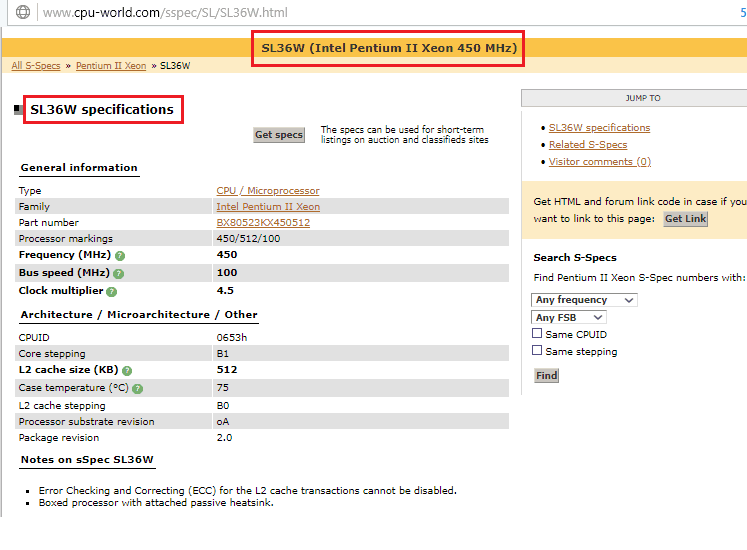Select the Package revision value 2.0
Screen dimensions: 747x550
(x=224, y=438)
